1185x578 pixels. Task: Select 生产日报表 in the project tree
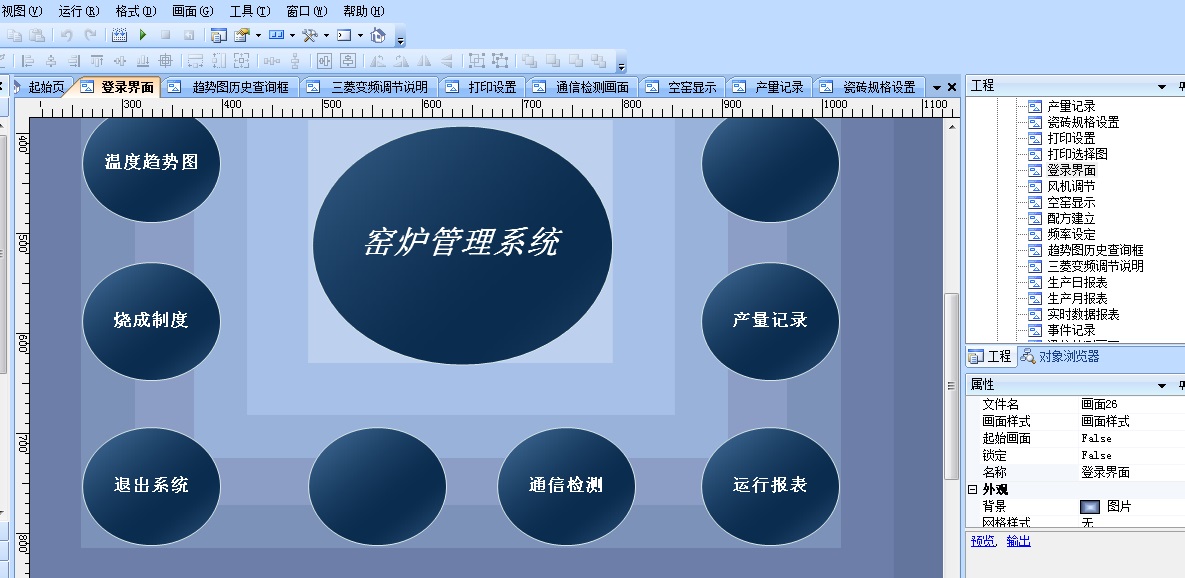tap(1077, 282)
